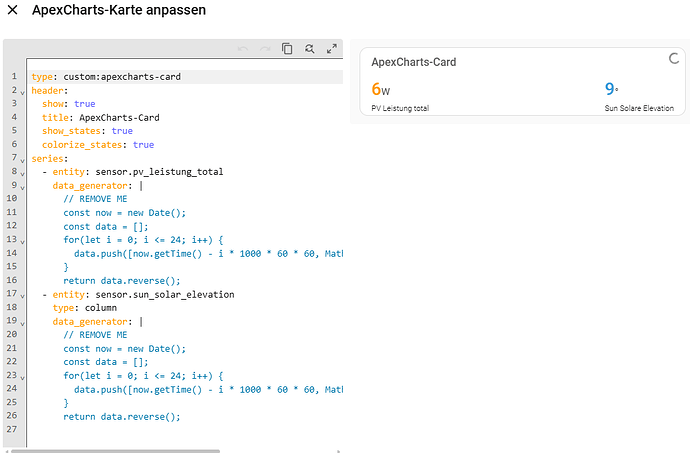Click 'sensor.pv_leistung_total' entity text

(x=159, y=172)
